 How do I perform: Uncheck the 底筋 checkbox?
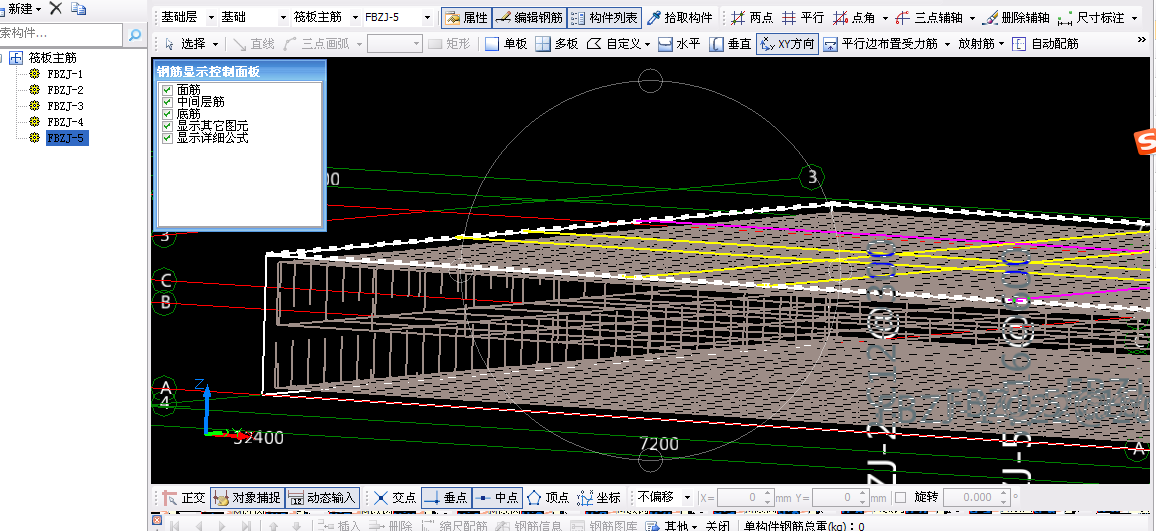[x=167, y=114]
